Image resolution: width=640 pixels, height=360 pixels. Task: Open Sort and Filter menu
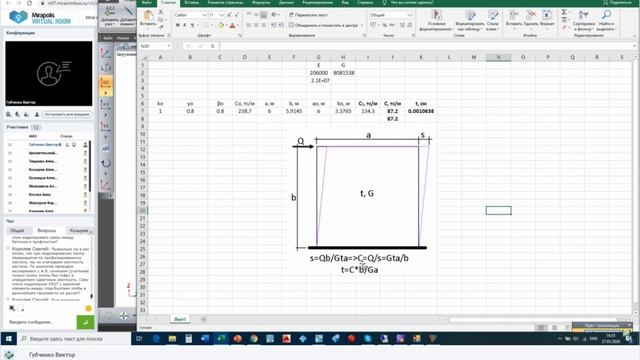[584, 21]
